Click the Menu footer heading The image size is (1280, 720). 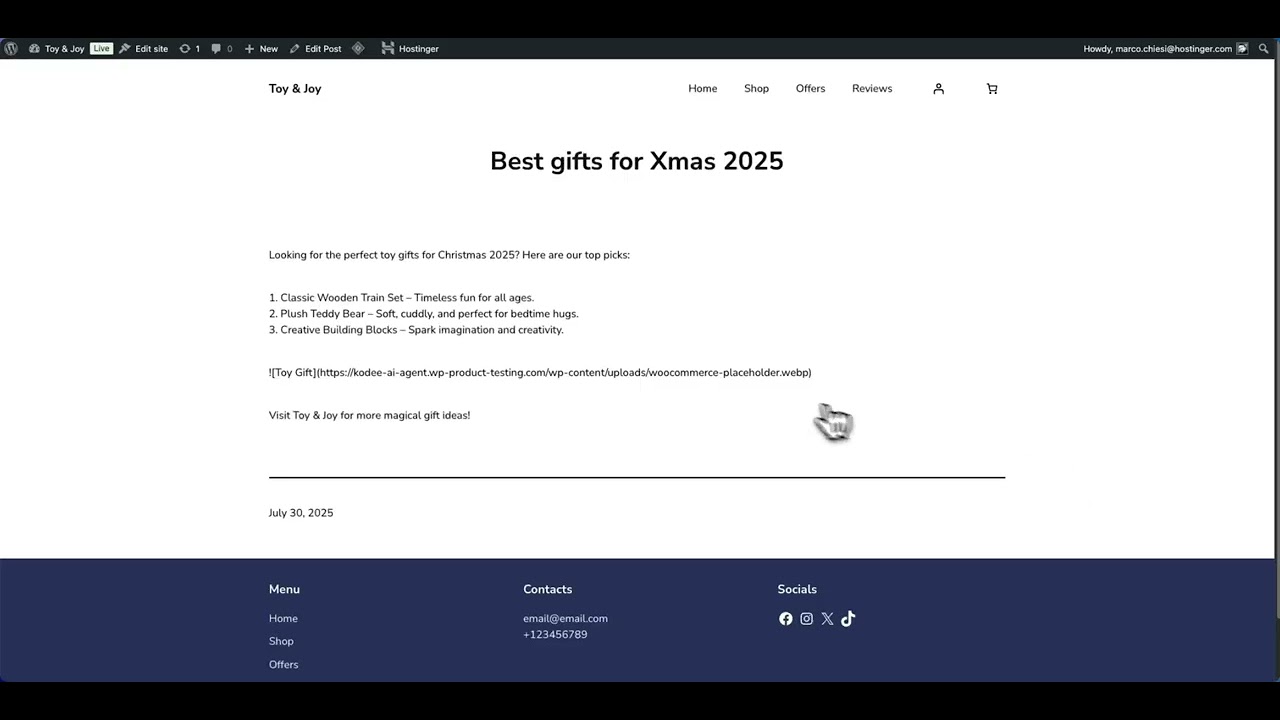[284, 590]
